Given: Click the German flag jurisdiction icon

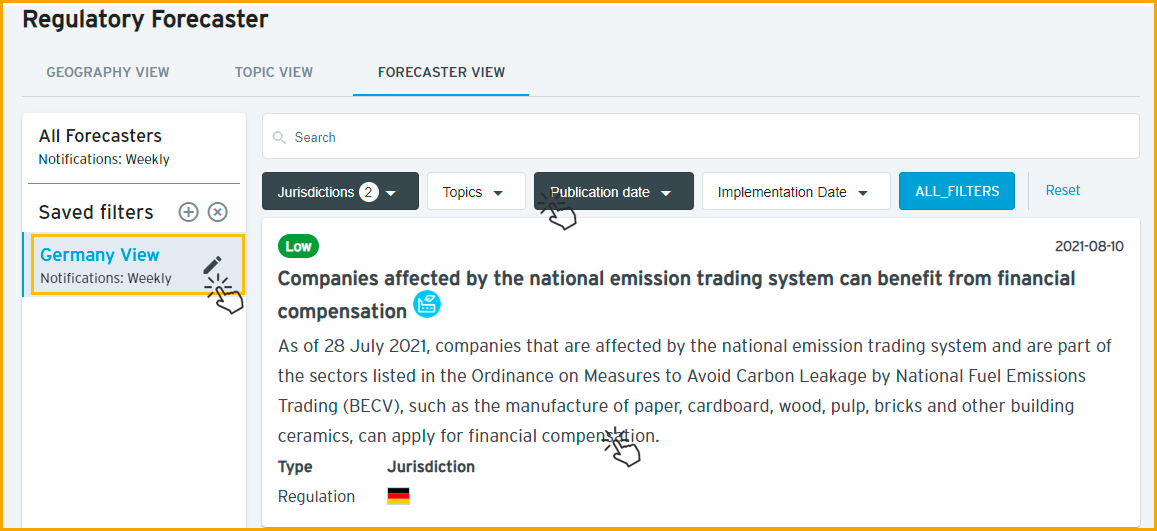Looking at the screenshot, I should tap(398, 496).
